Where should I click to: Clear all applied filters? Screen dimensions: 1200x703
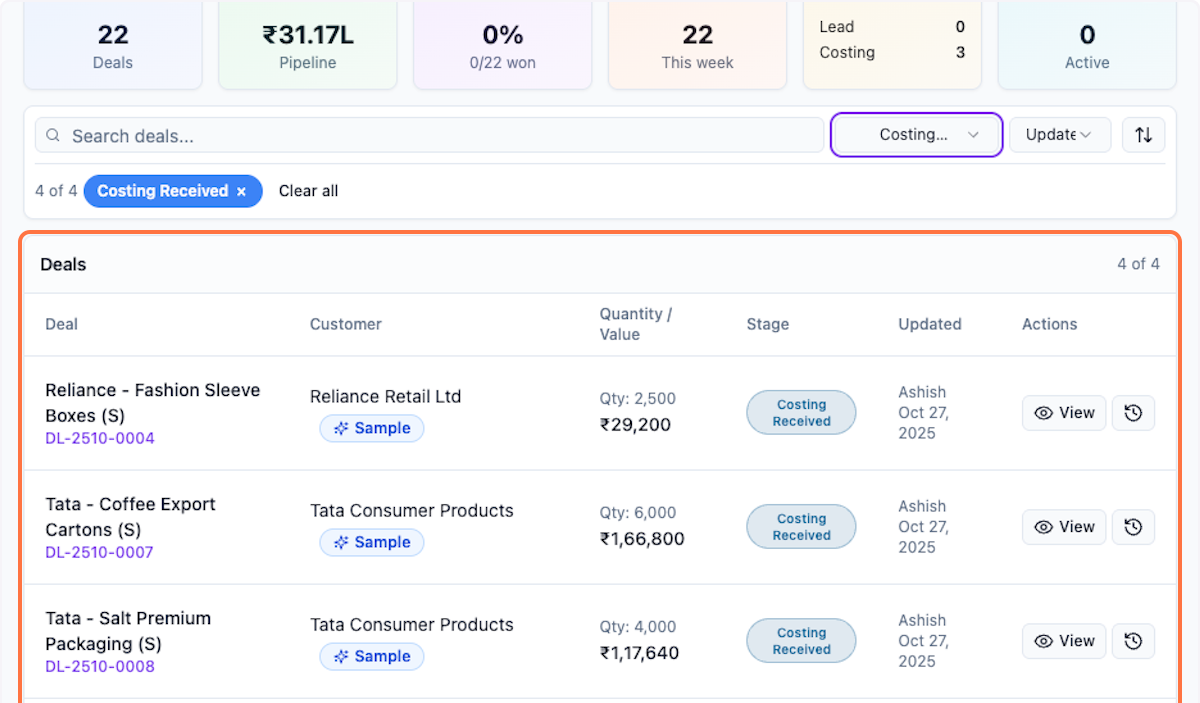[308, 191]
